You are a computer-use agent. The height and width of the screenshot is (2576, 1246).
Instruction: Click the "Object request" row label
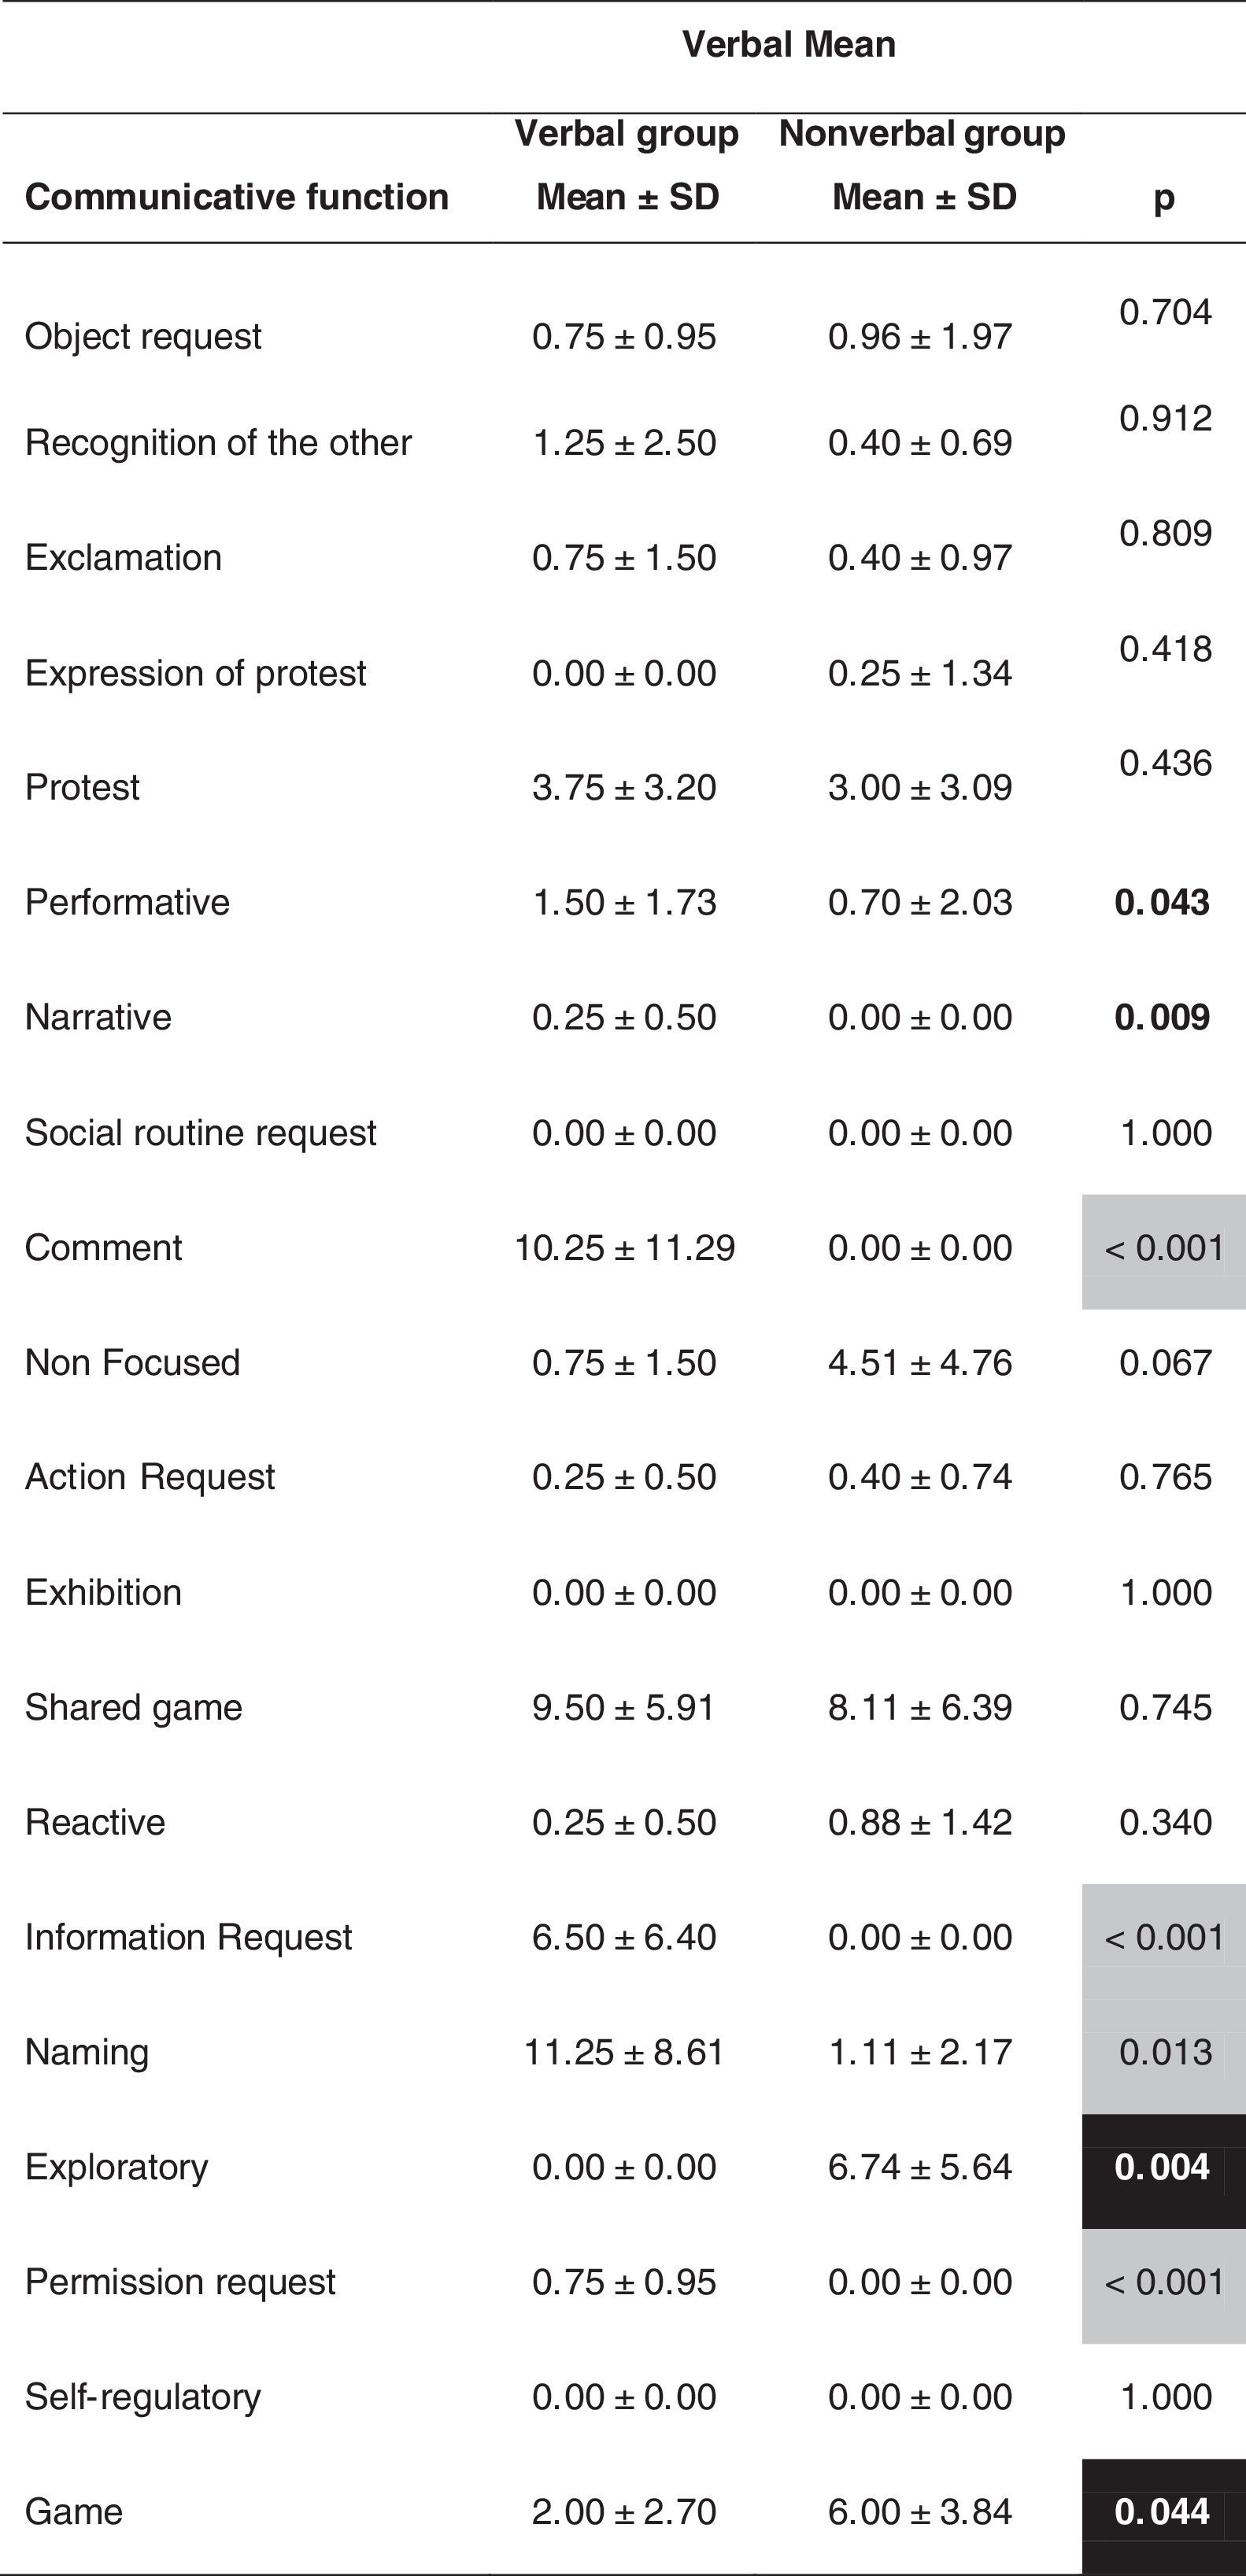click(x=143, y=336)
